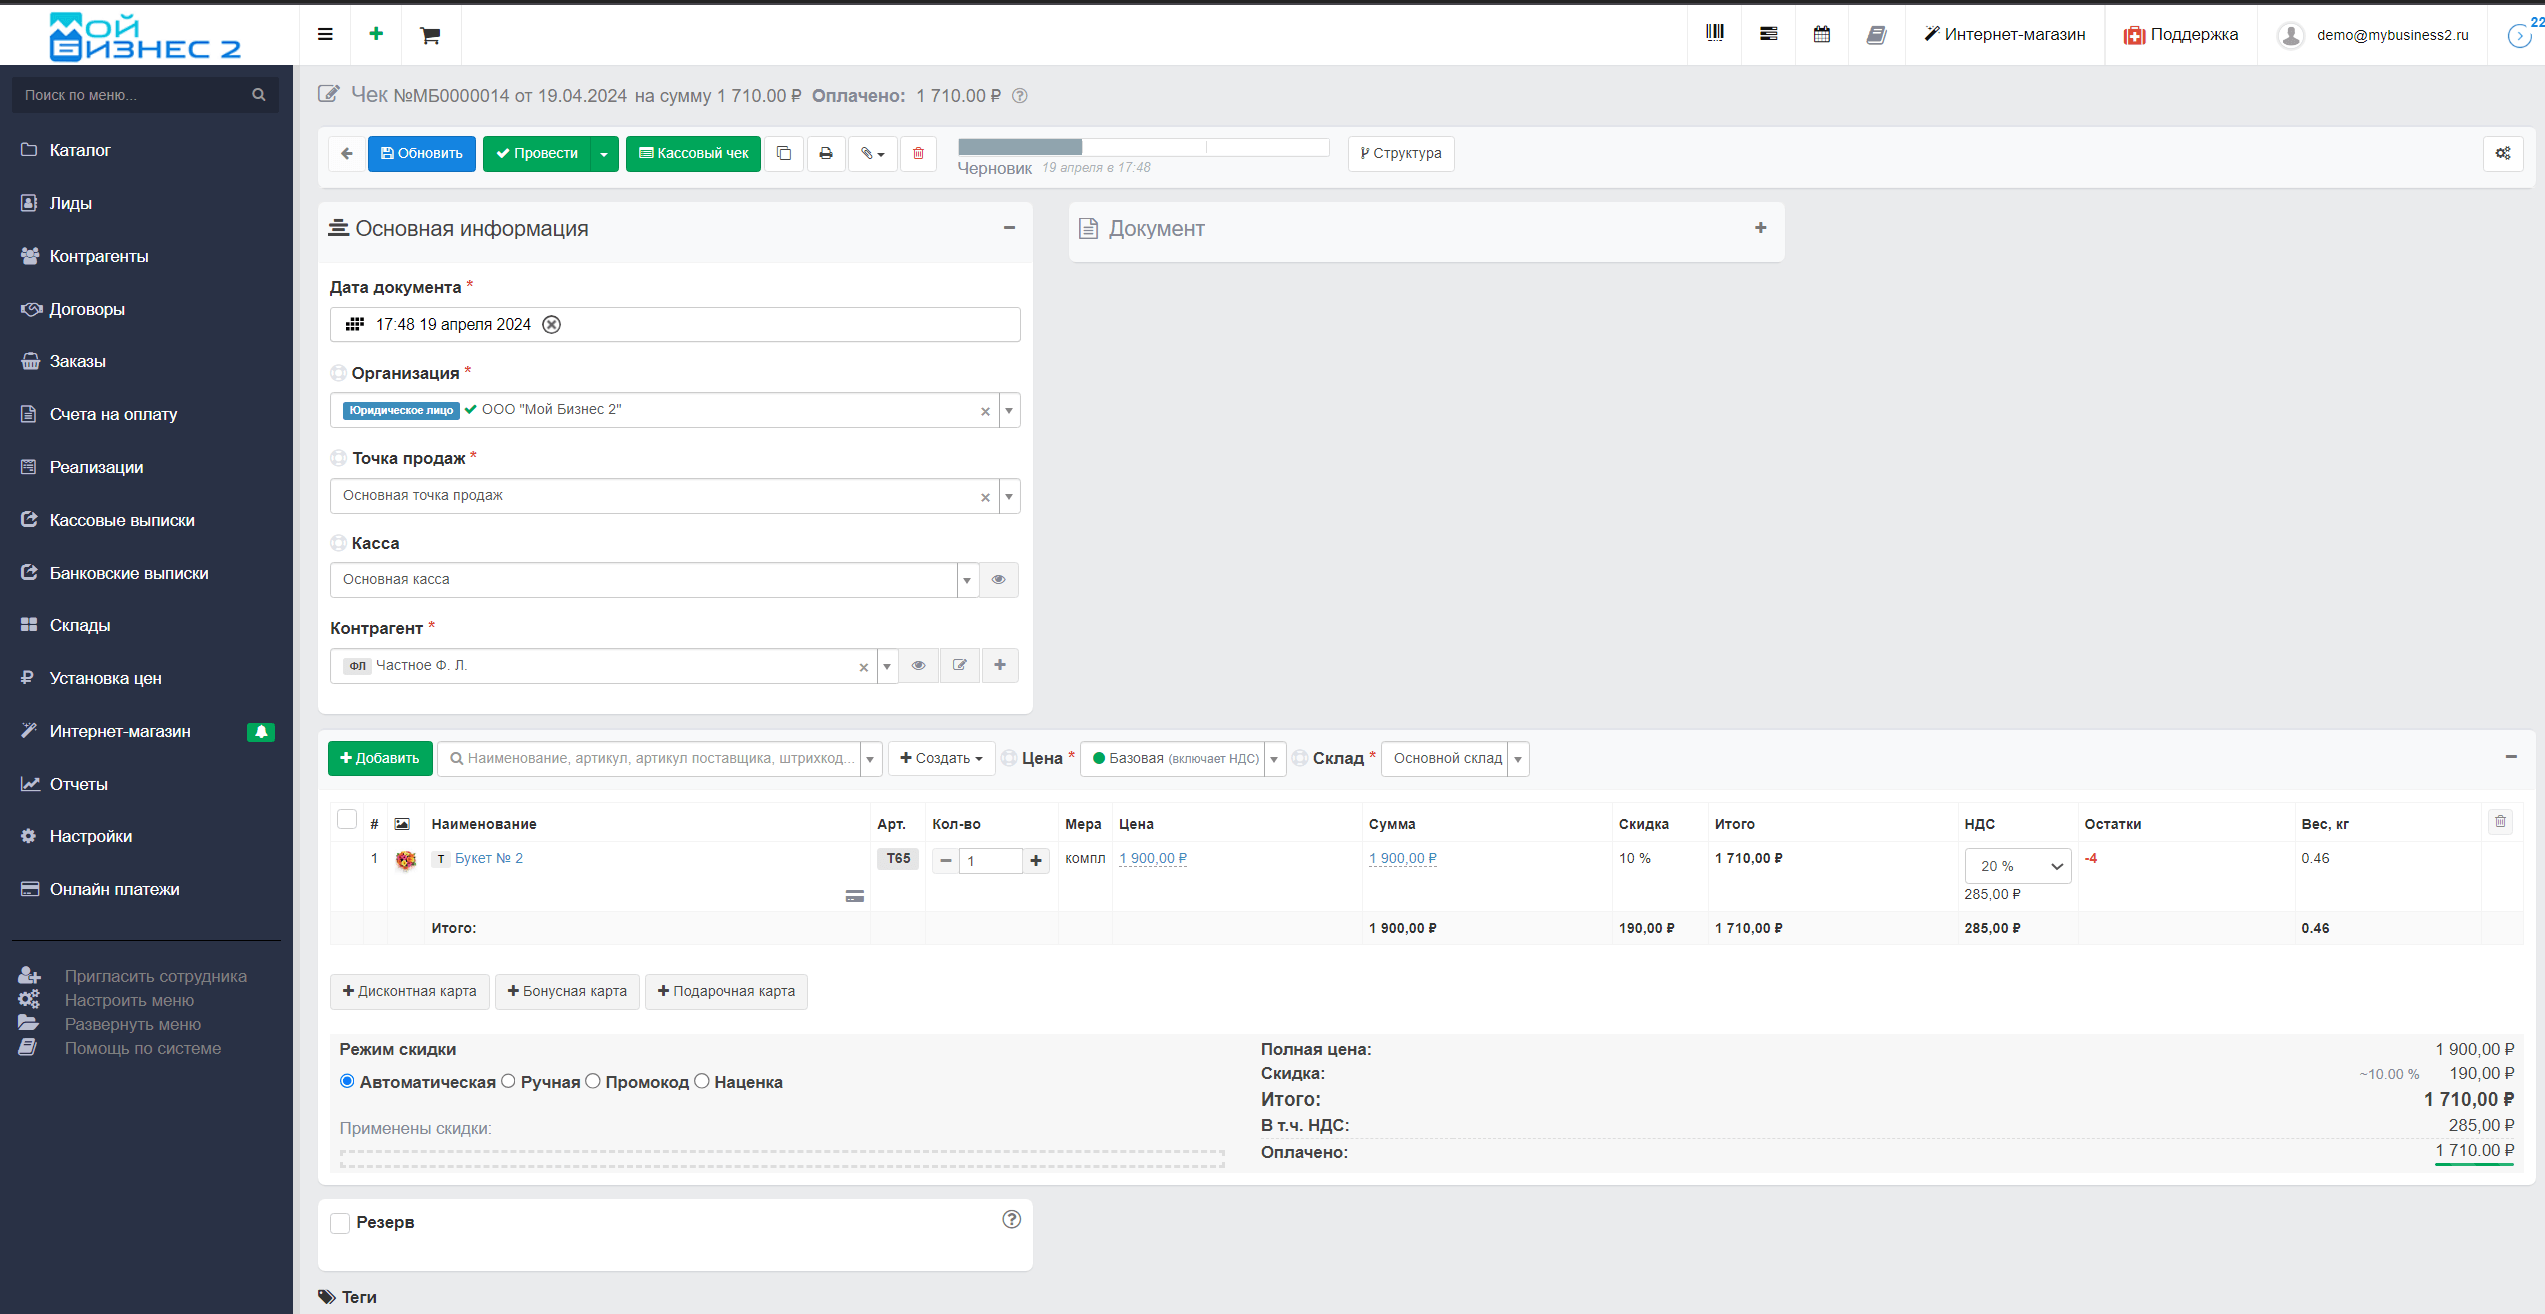Expand the Провести button dropdown arrow
Image resolution: width=2545 pixels, height=1314 pixels.
point(604,154)
